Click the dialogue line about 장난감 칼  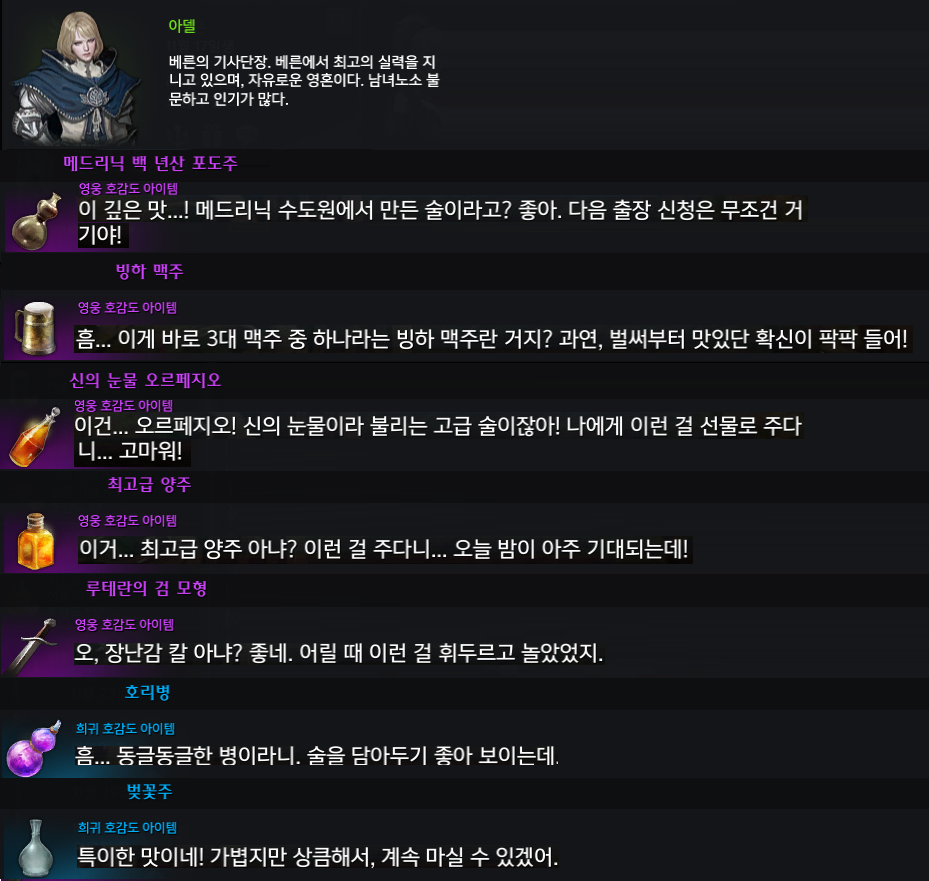338,653
